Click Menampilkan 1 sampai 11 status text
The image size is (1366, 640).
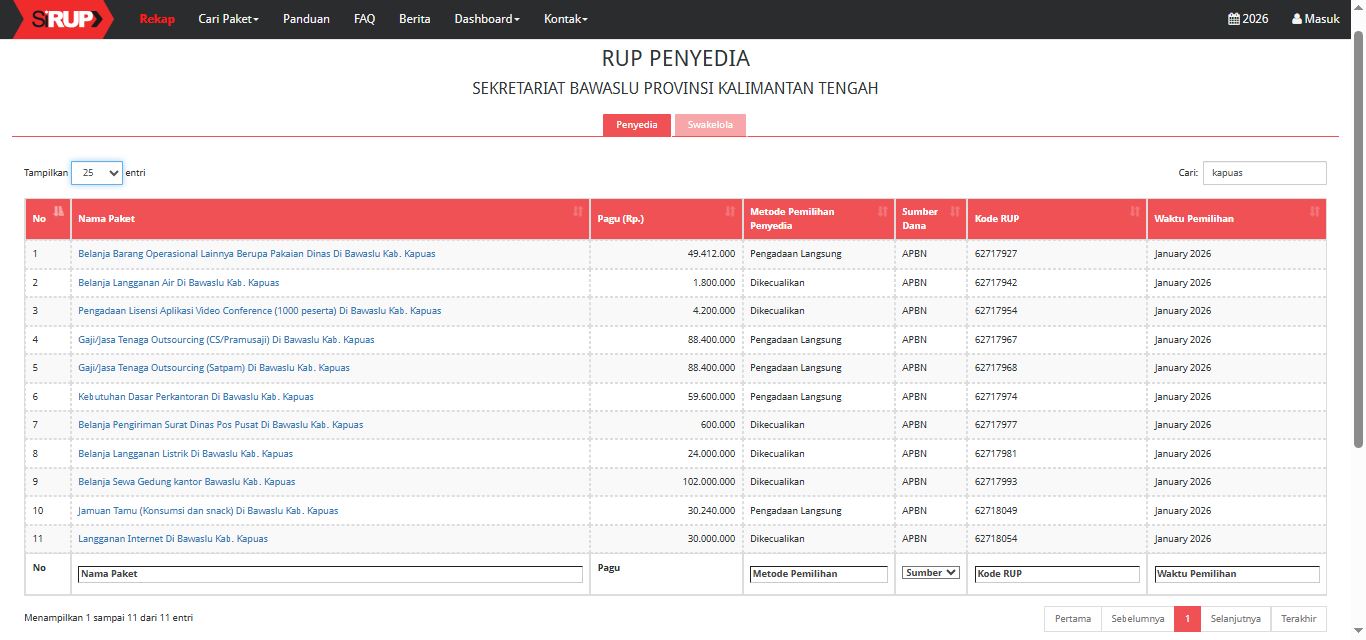click(x=108, y=618)
